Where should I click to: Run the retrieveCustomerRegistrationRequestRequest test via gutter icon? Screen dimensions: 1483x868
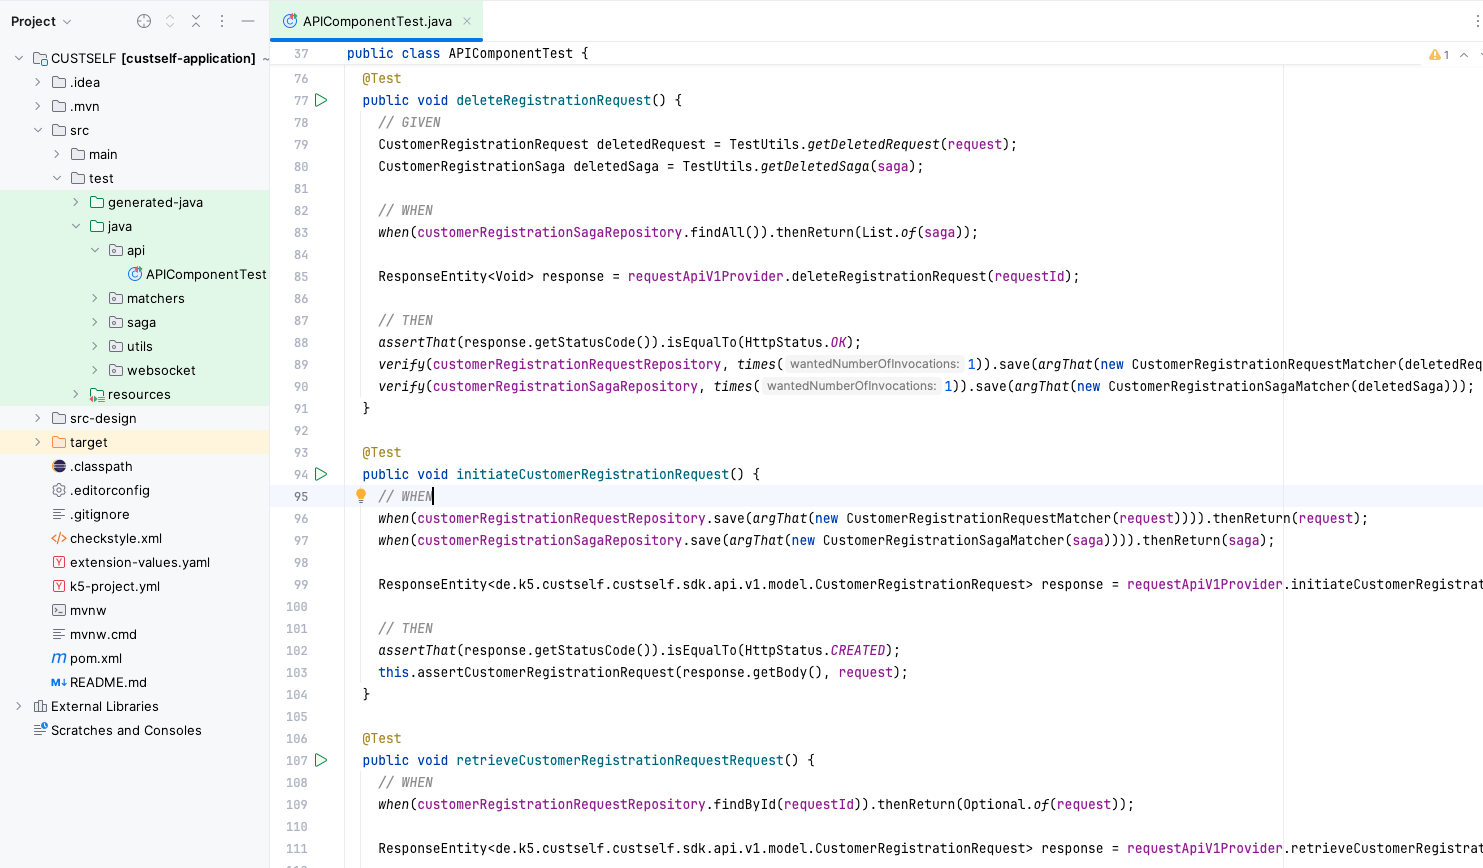click(321, 760)
